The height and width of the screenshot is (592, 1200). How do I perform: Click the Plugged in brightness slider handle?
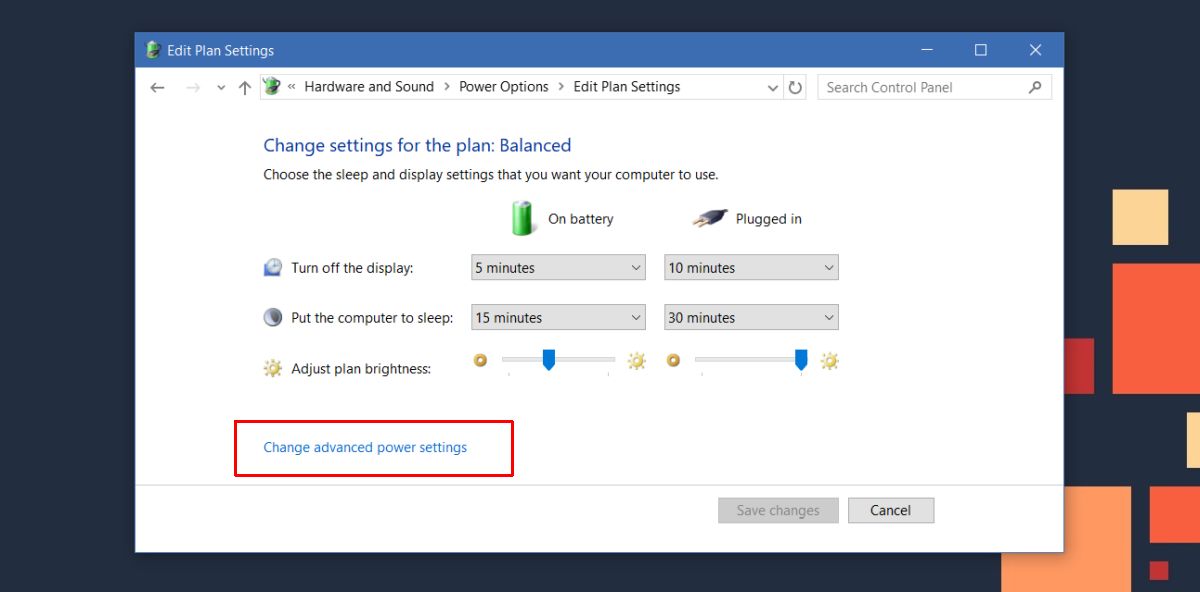click(801, 360)
